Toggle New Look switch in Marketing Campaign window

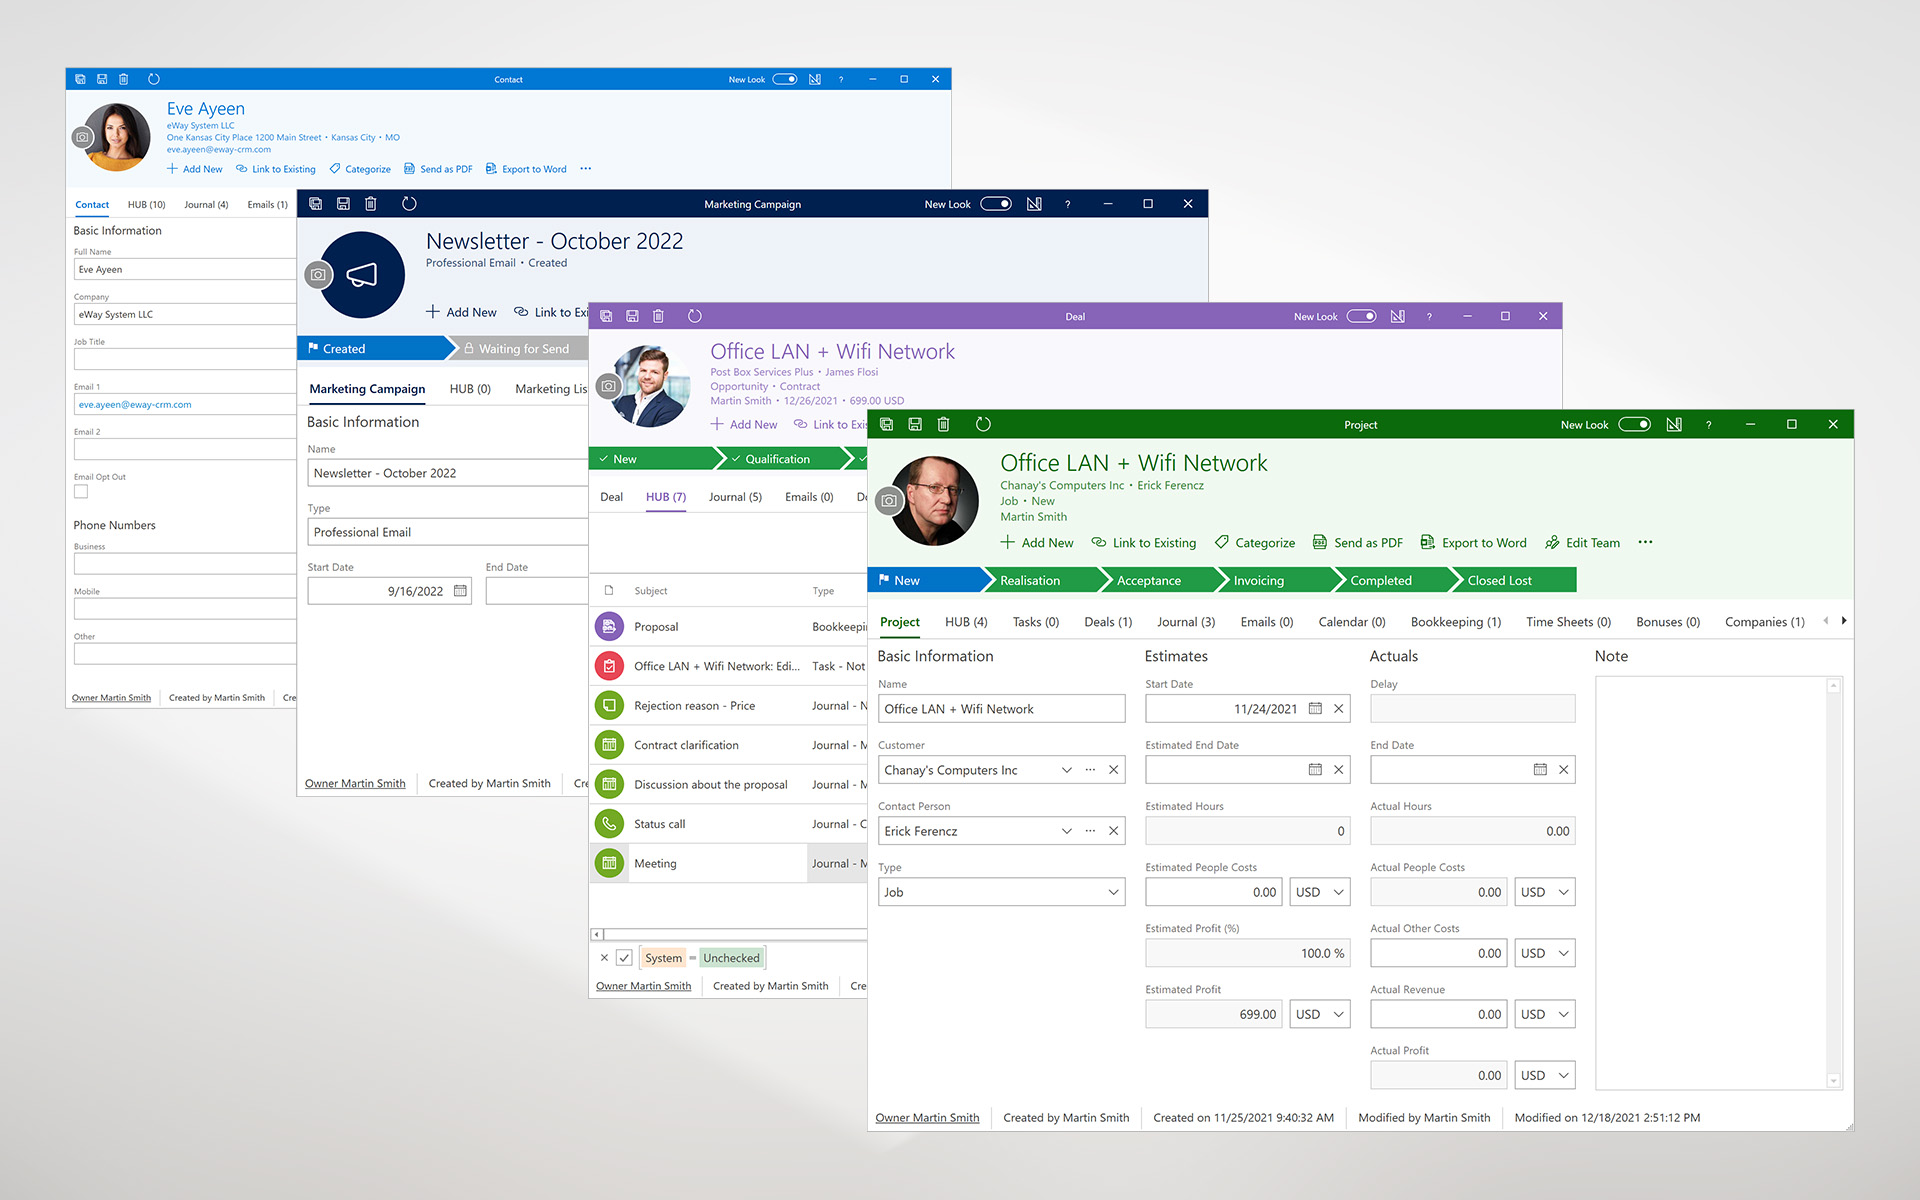[x=996, y=204]
